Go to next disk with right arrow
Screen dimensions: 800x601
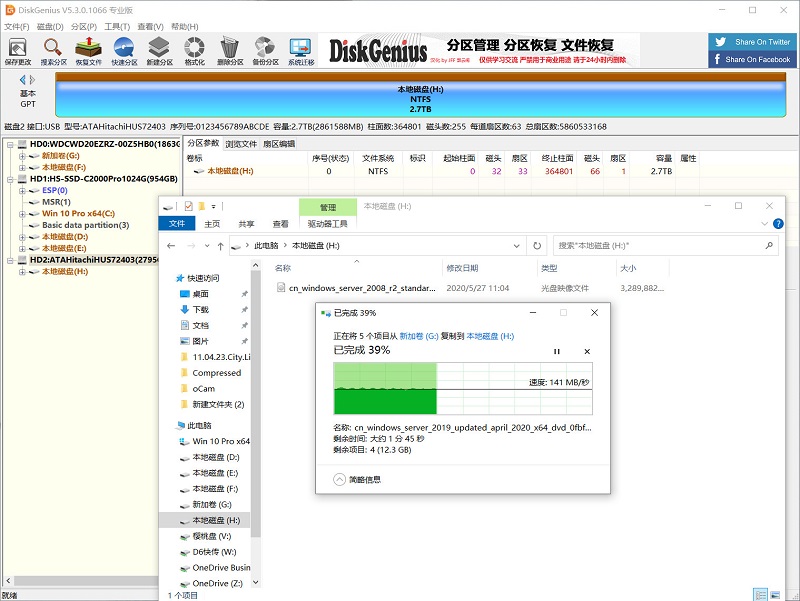[32, 80]
